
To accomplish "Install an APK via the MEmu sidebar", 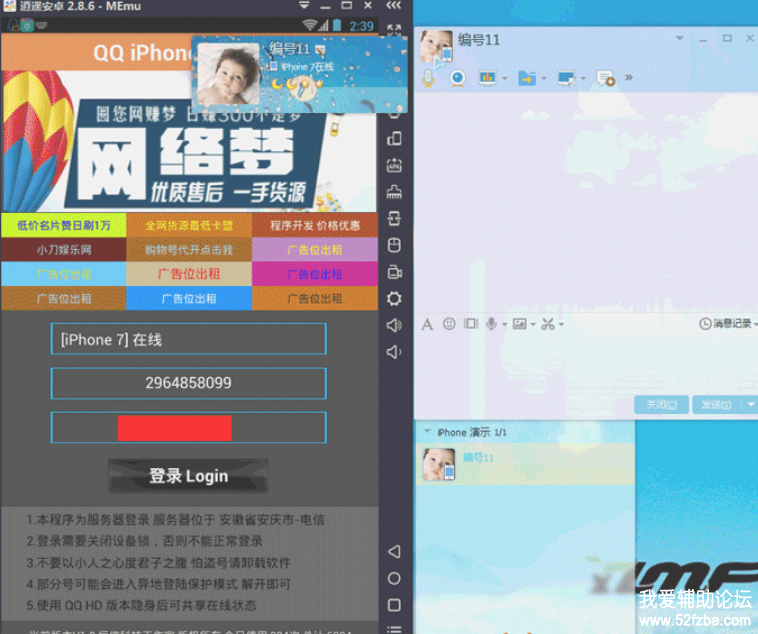I will (394, 165).
